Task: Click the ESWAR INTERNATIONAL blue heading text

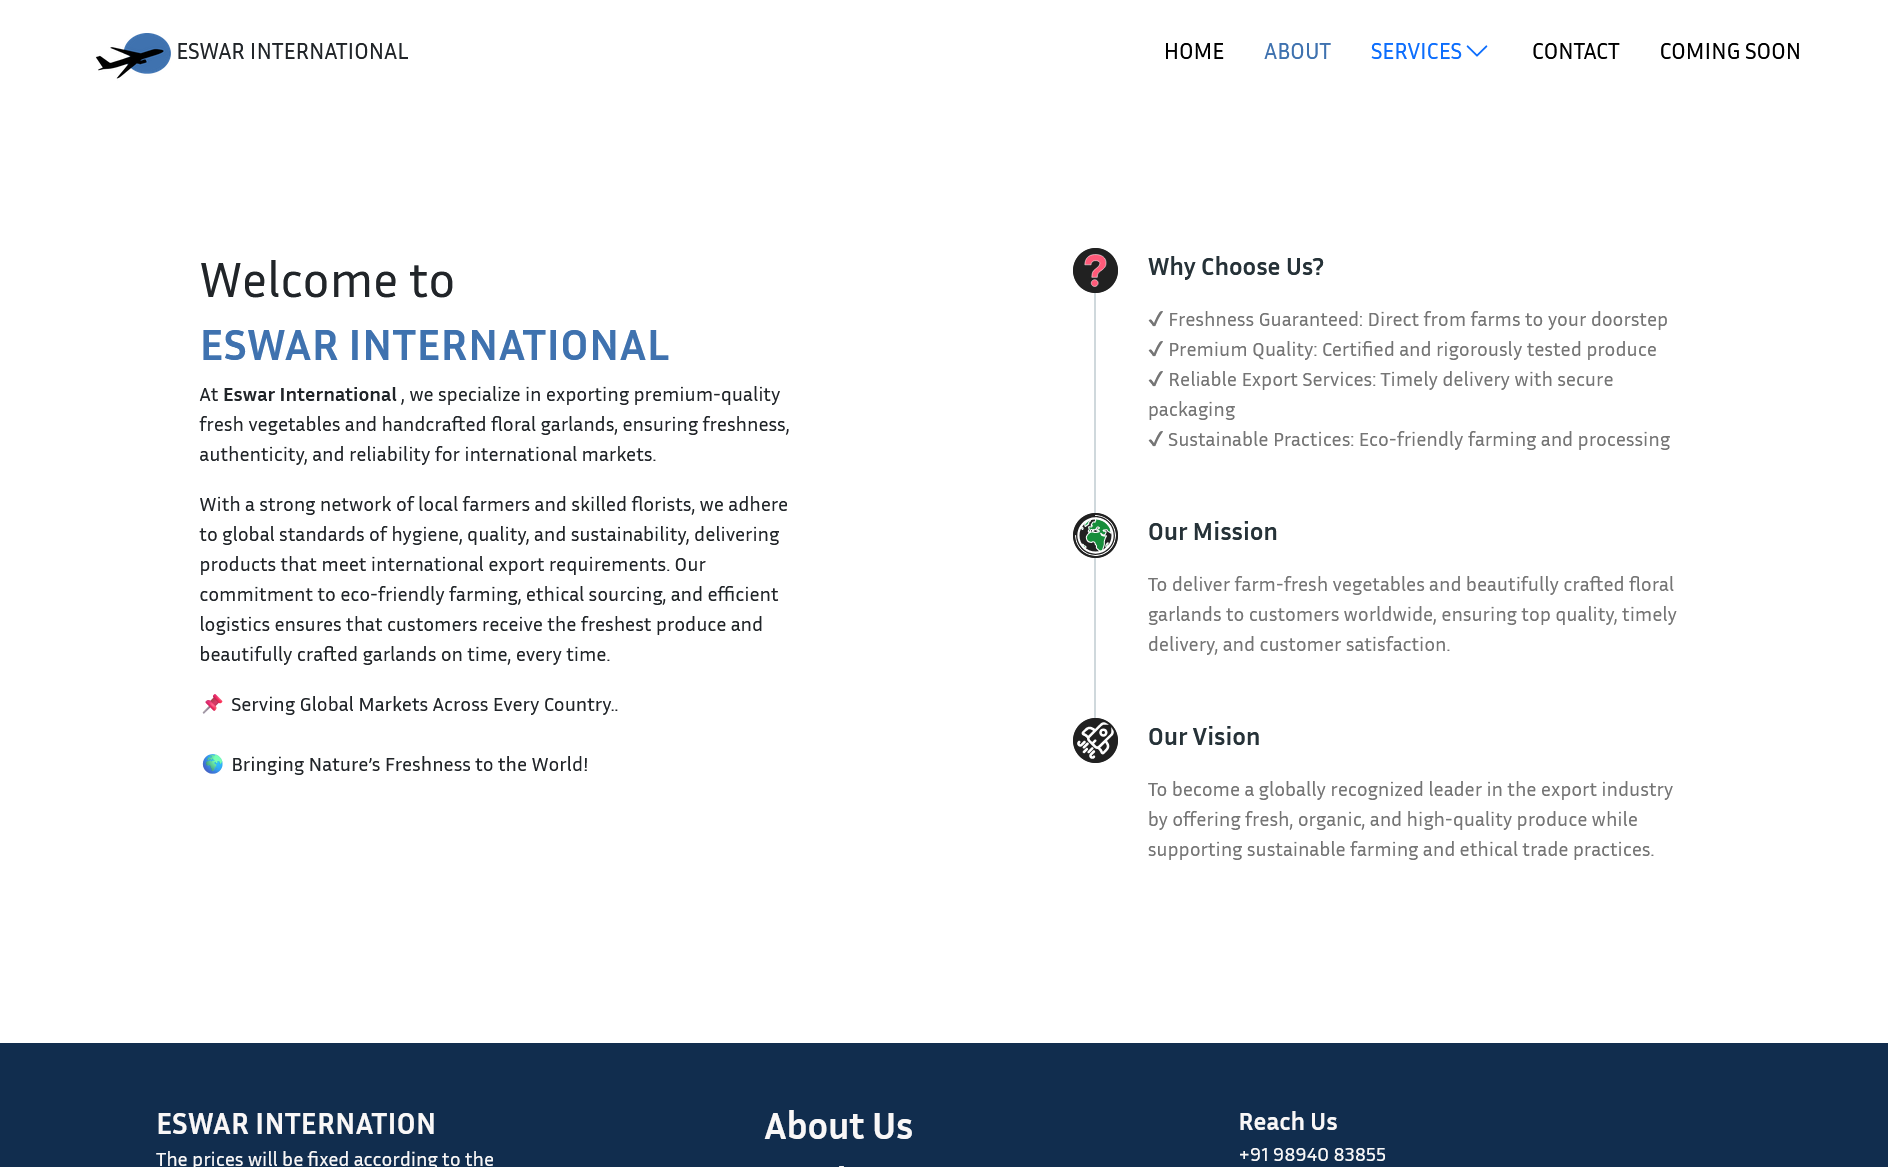Action: click(435, 346)
